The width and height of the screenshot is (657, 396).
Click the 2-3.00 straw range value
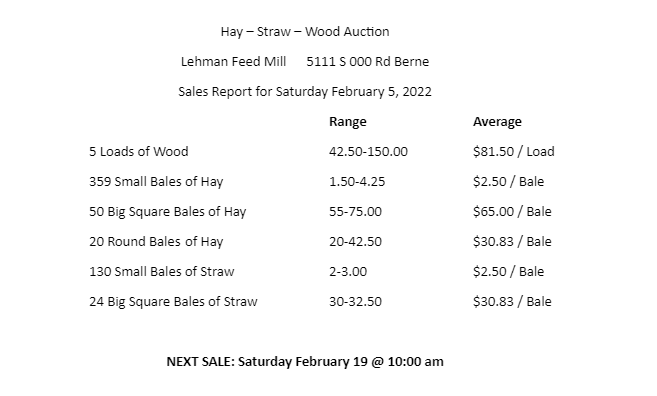(348, 272)
